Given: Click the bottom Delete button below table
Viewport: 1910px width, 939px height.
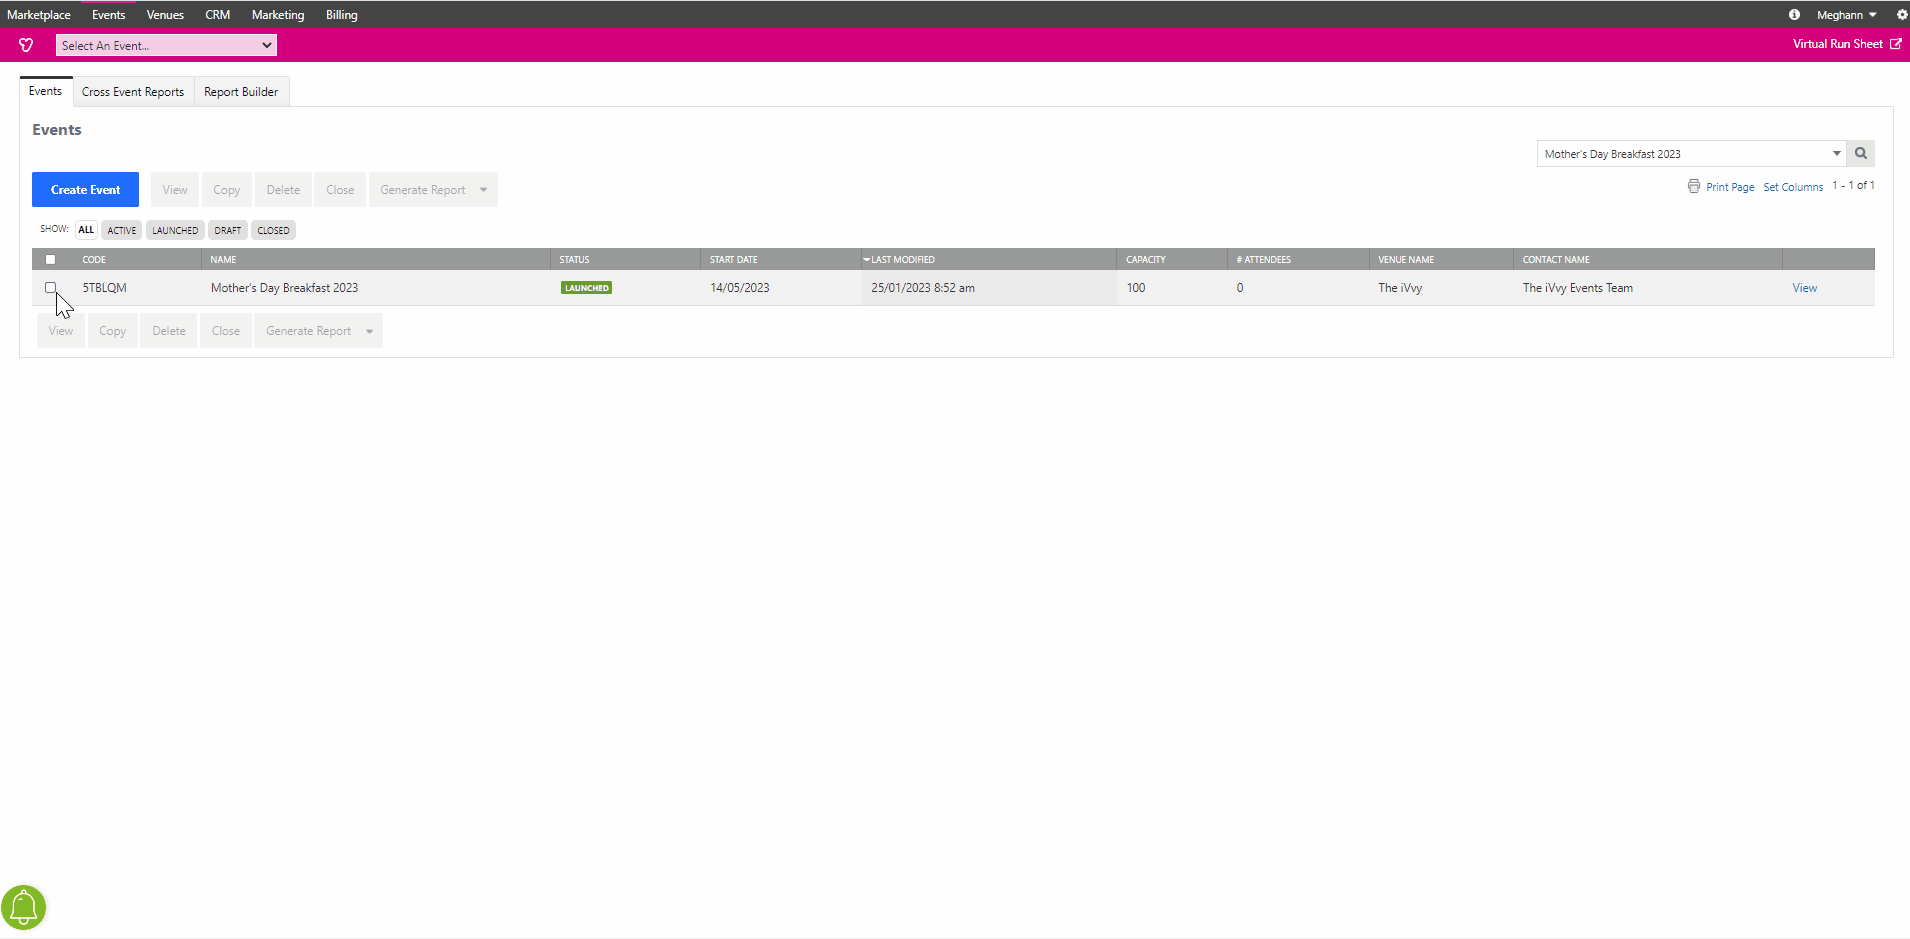Looking at the screenshot, I should click(169, 331).
